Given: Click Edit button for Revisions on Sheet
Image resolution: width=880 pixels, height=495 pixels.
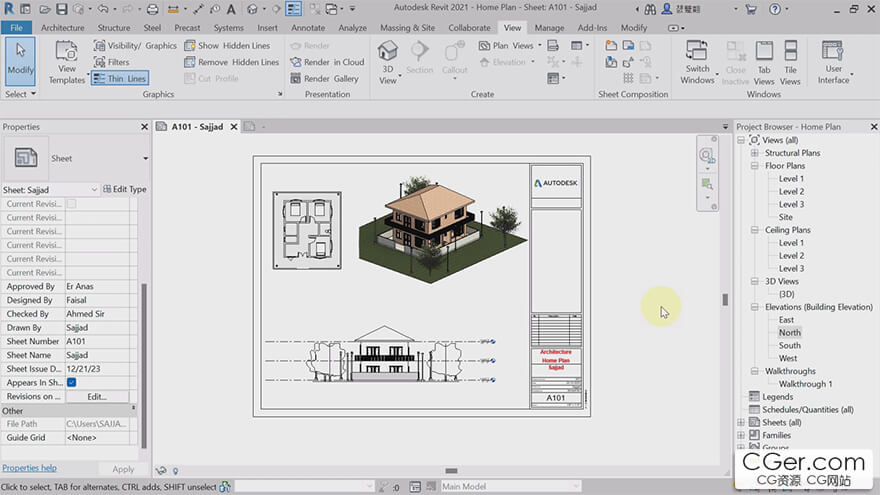Looking at the screenshot, I should (97, 396).
